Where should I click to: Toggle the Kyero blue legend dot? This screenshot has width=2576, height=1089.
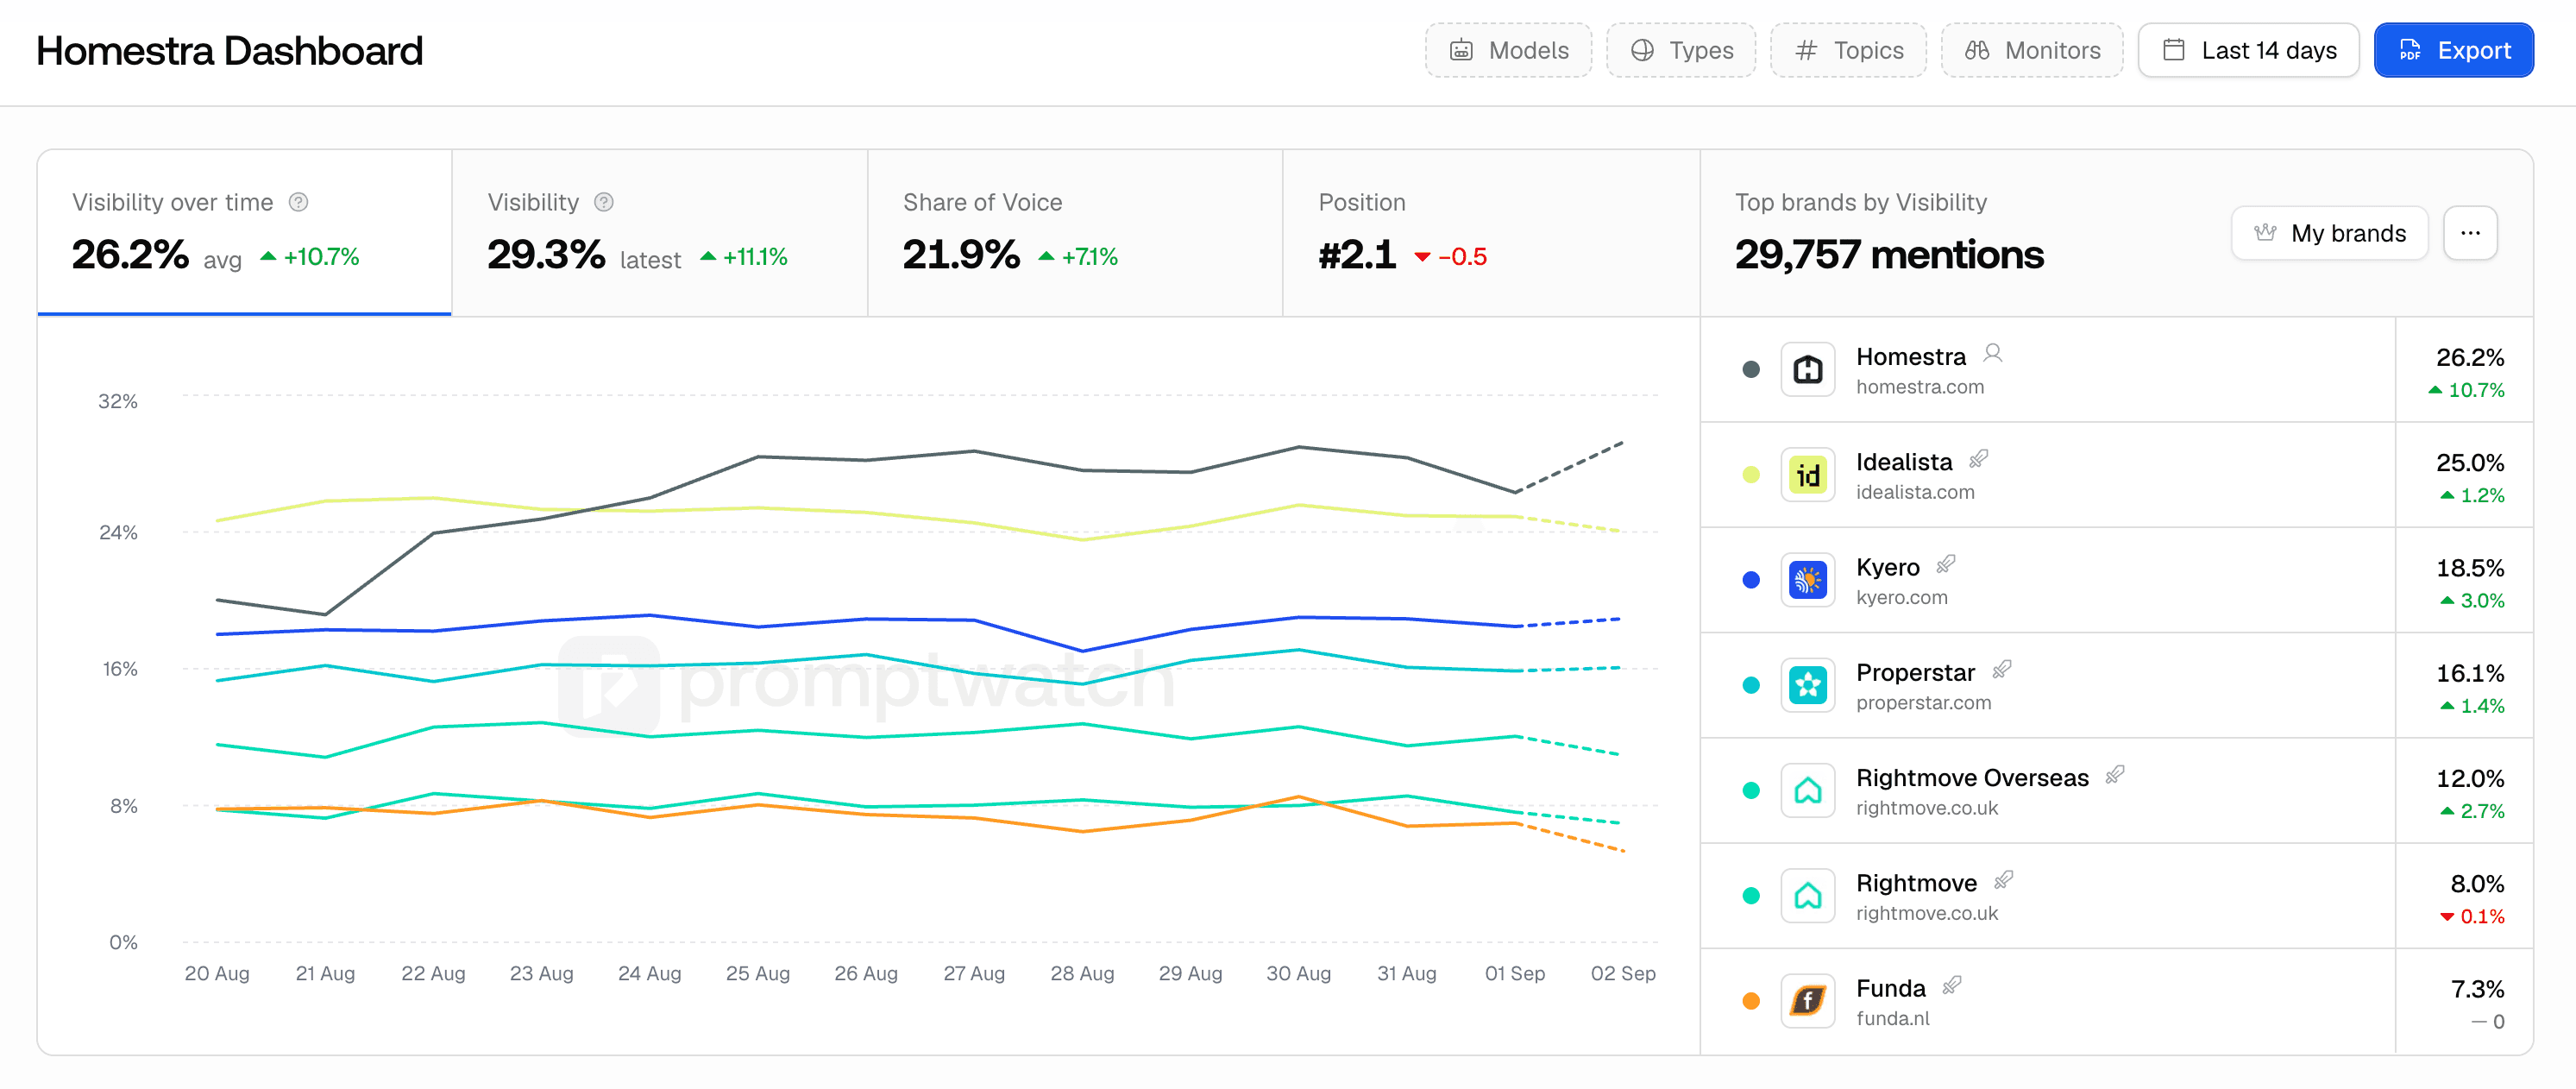click(1750, 580)
